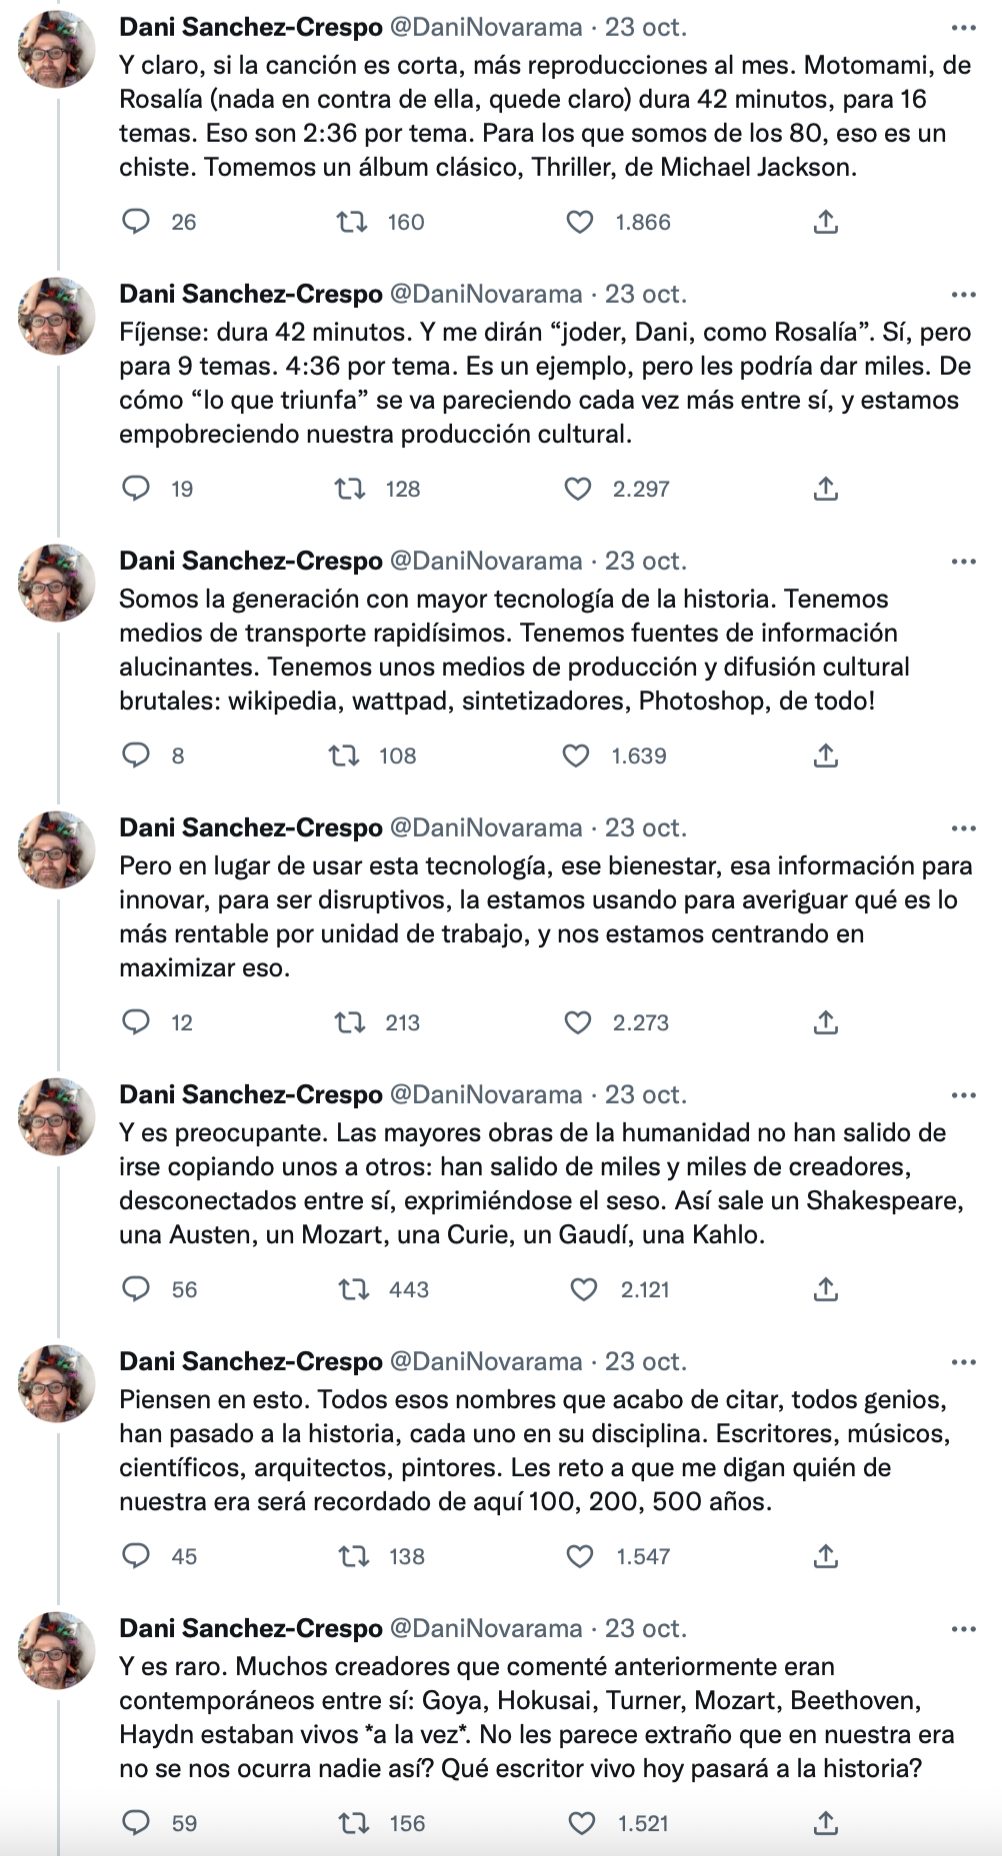Viewport: 1002px width, 1856px height.
Task: Open the Dani Sanchez-Crespo name on the 'Fíjense' tweet
Action: click(x=250, y=294)
